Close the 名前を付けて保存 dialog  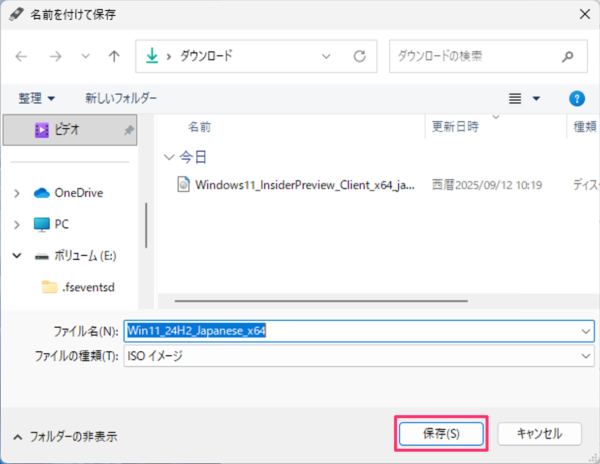point(585,15)
